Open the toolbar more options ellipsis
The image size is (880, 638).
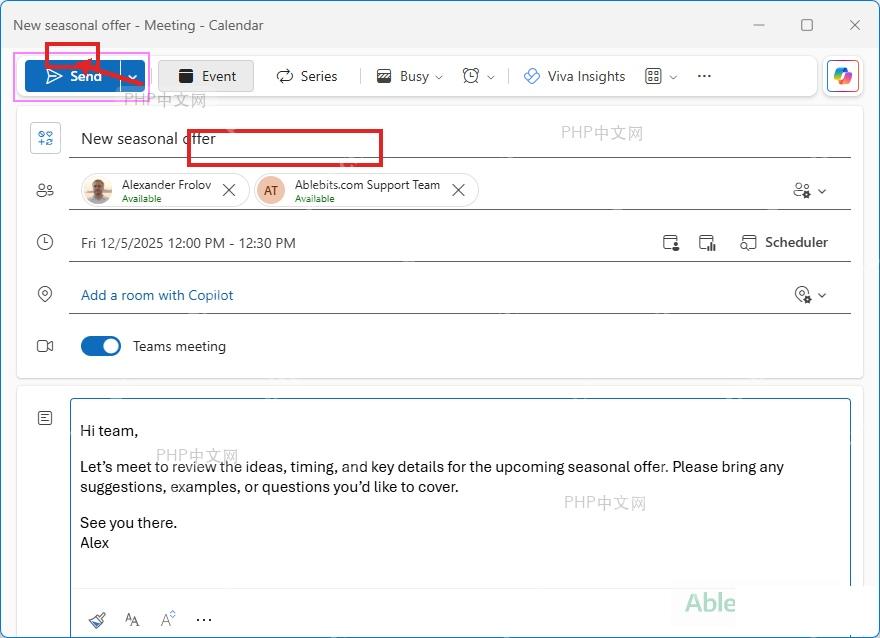click(704, 76)
